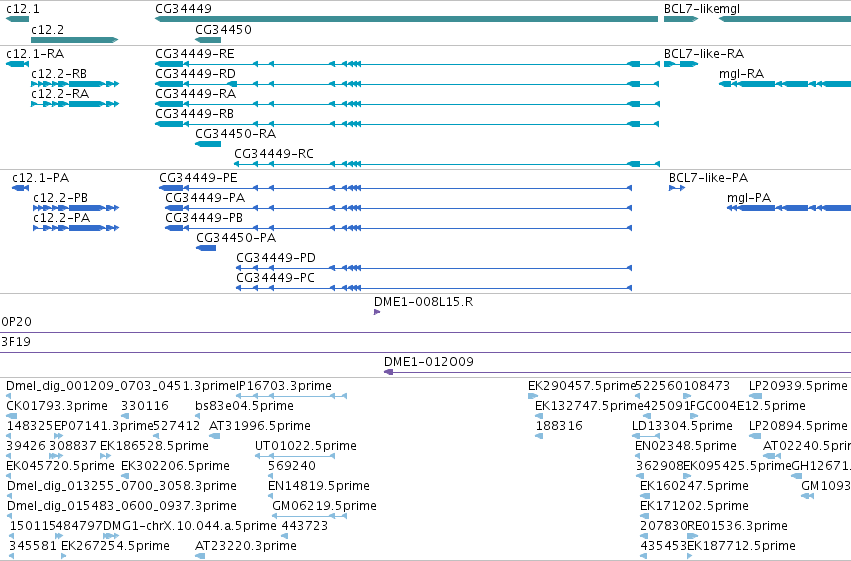Select the c12.2-RA transcript
This screenshot has height=561, width=851.
75,104
